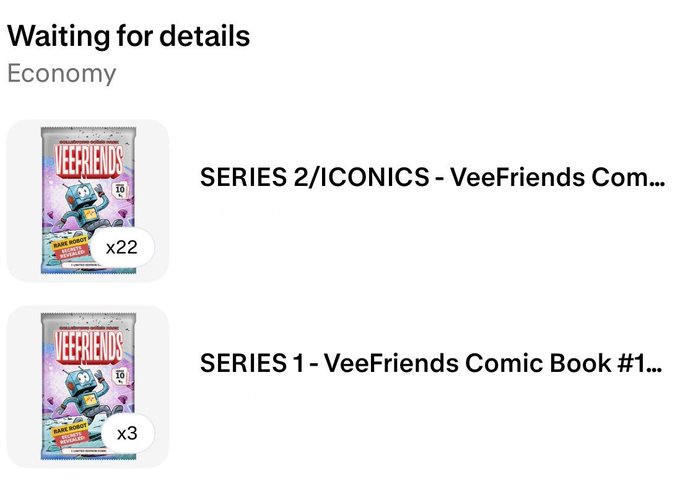Open the Series 1 comic pack thumbnail
Viewport: 680px width, 481px height.
[87, 386]
